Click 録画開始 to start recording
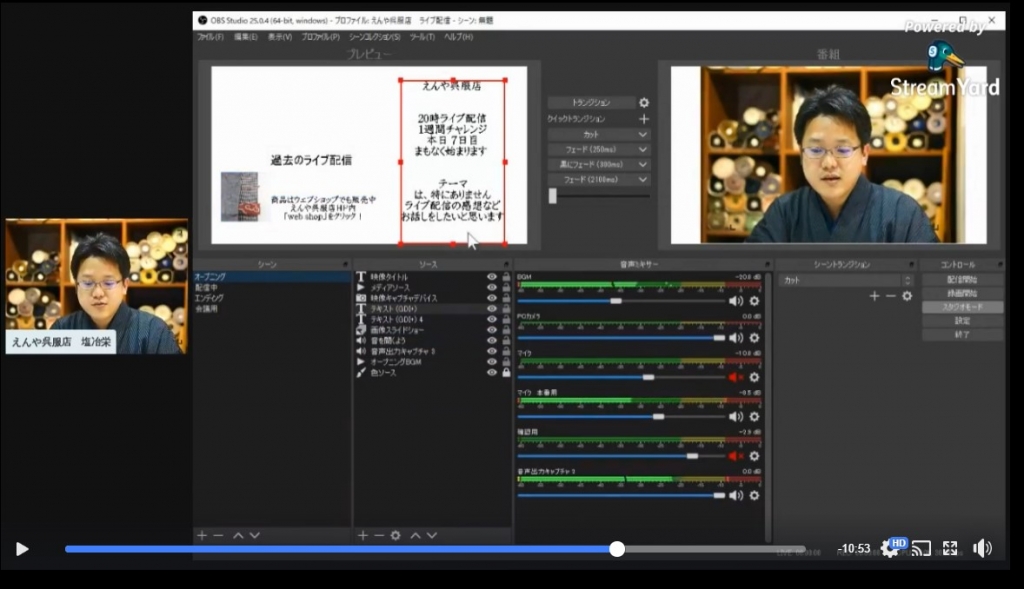 coord(962,293)
